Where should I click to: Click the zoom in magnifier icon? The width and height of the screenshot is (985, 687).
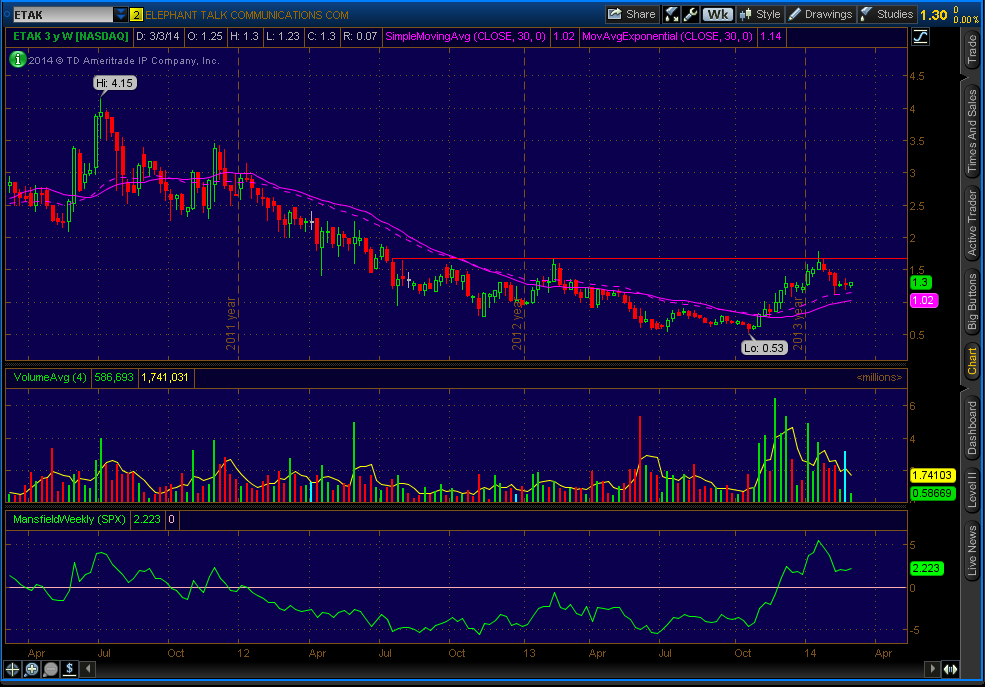[x=32, y=668]
